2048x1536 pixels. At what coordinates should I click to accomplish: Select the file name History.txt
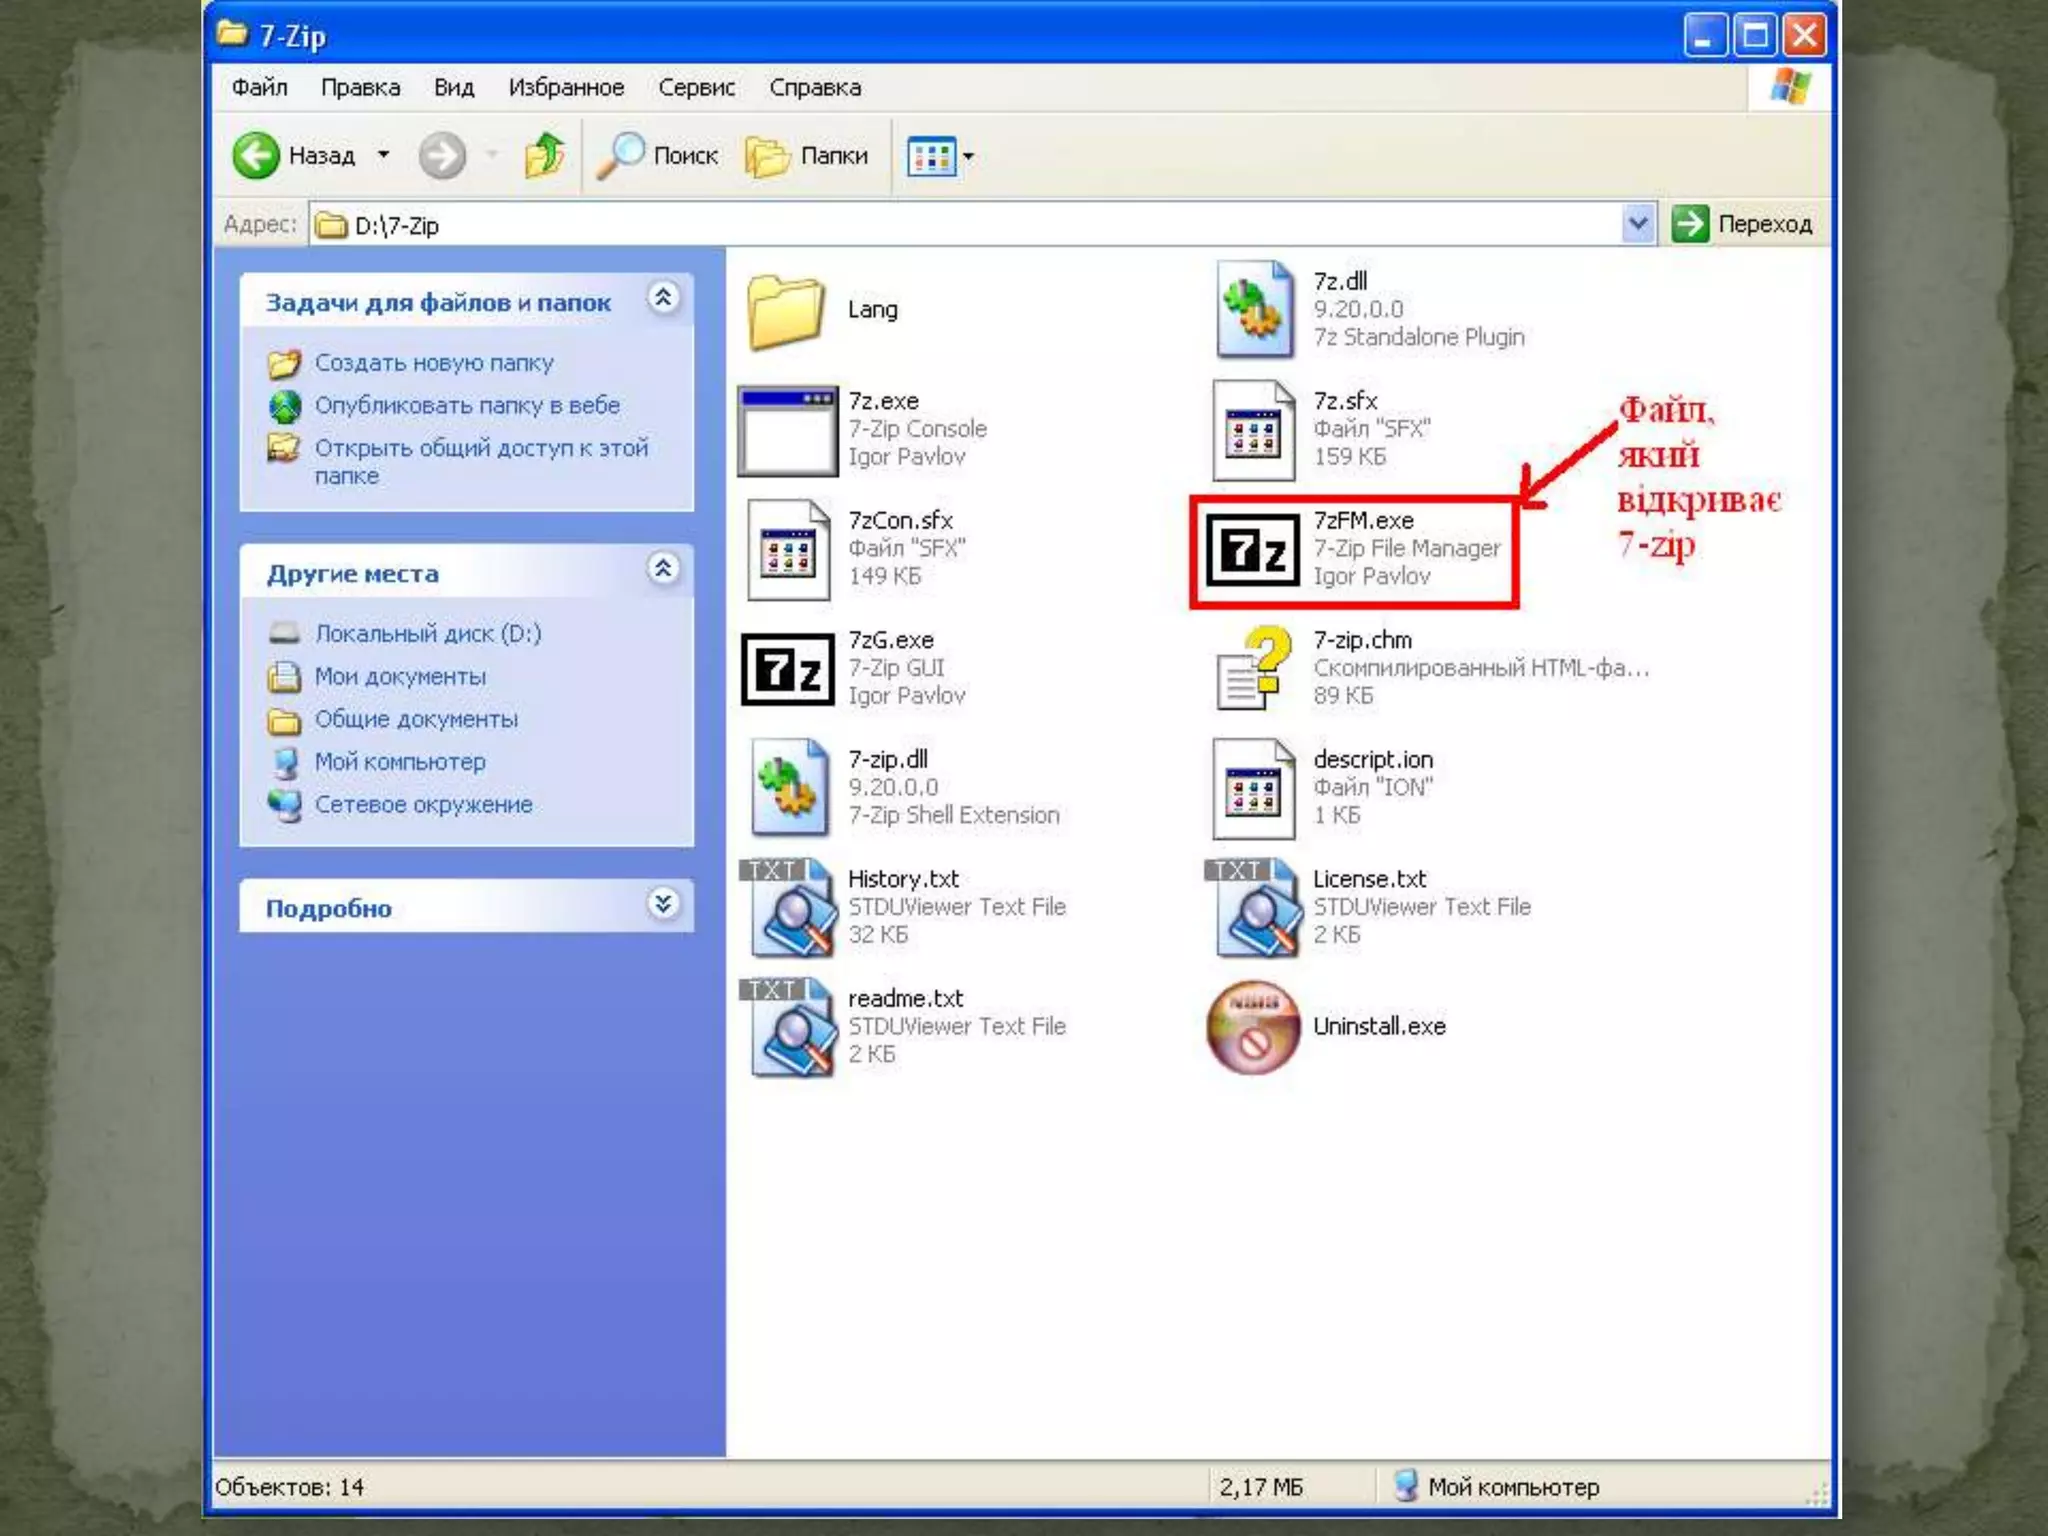(x=903, y=879)
